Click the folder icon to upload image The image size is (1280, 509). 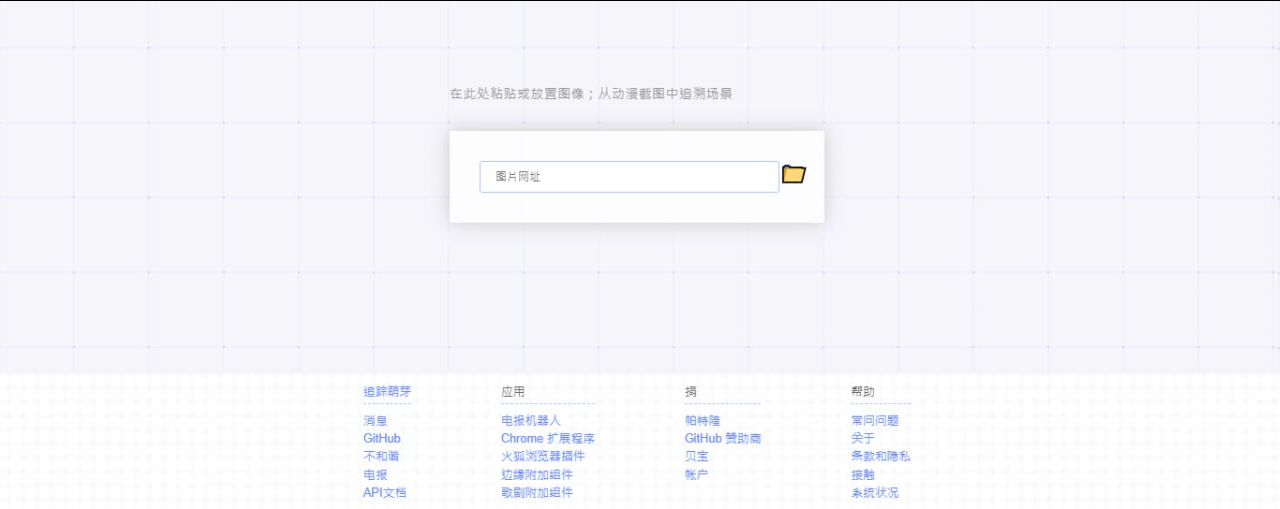coord(793,175)
